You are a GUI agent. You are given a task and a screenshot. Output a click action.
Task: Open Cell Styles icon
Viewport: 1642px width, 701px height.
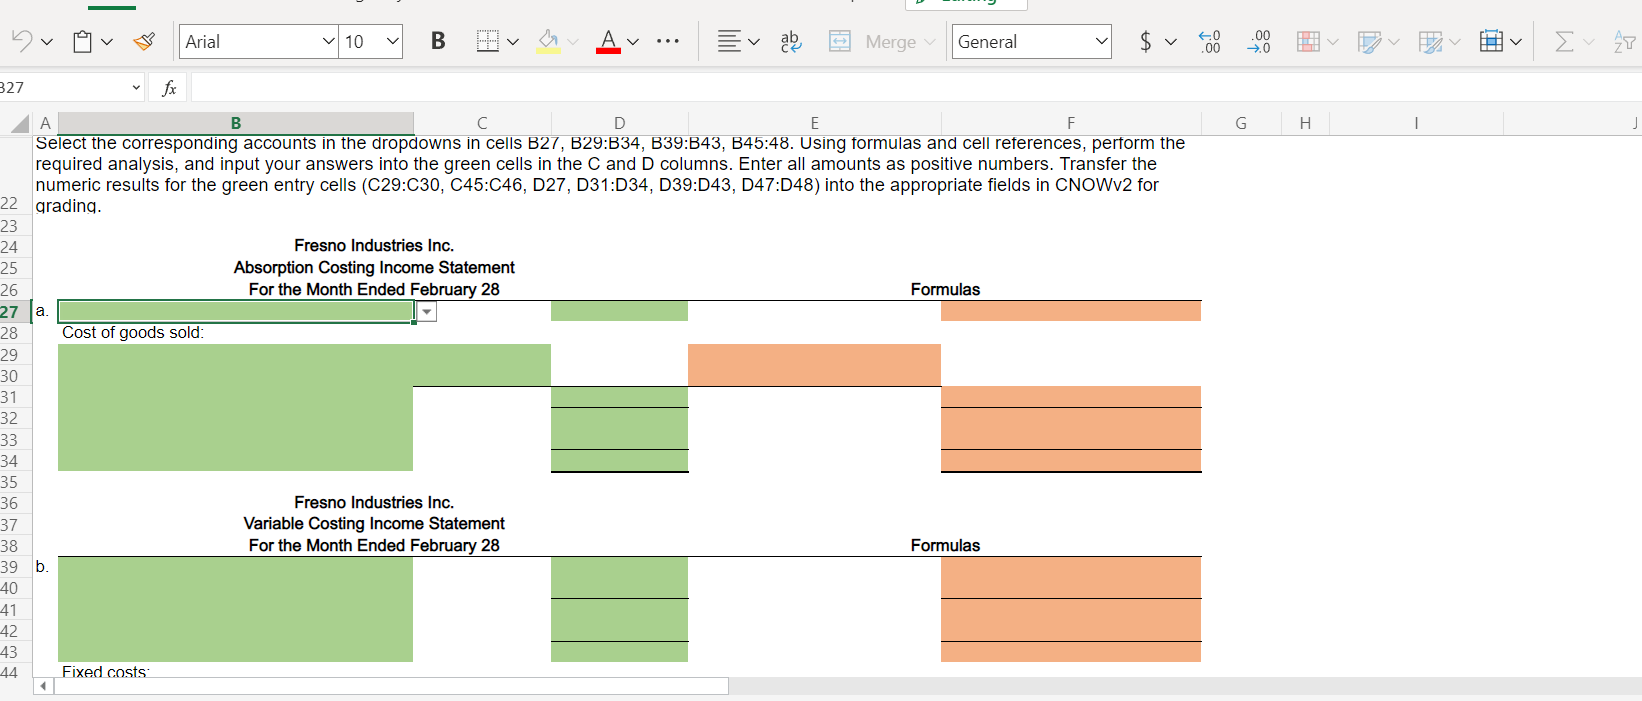pos(1369,41)
